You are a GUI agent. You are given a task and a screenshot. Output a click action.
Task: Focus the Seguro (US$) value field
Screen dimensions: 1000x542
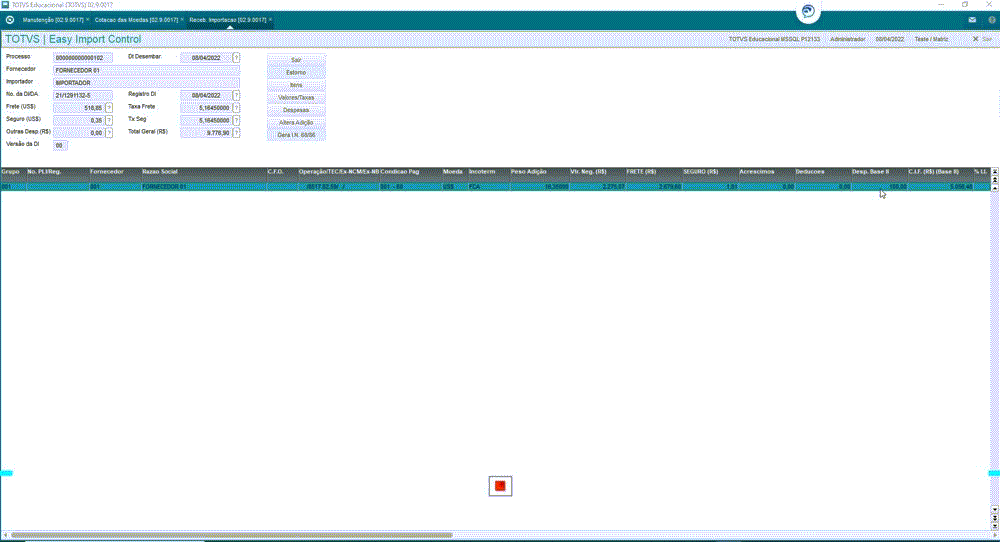tap(78, 120)
